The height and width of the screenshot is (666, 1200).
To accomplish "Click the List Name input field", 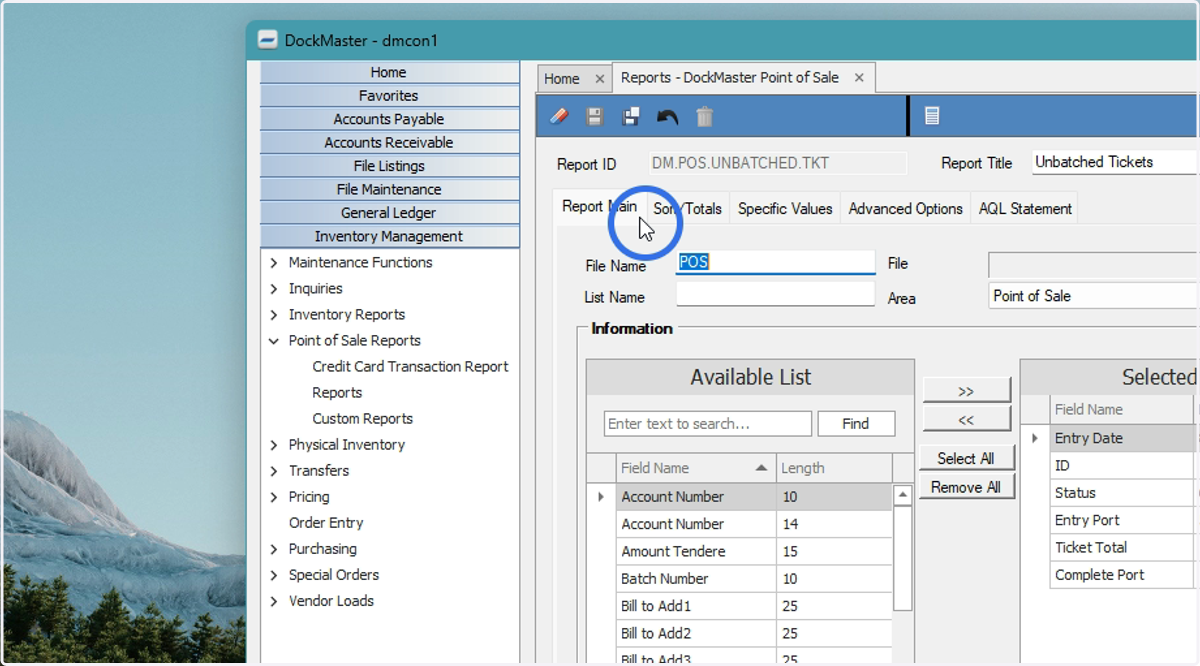I will click(776, 294).
